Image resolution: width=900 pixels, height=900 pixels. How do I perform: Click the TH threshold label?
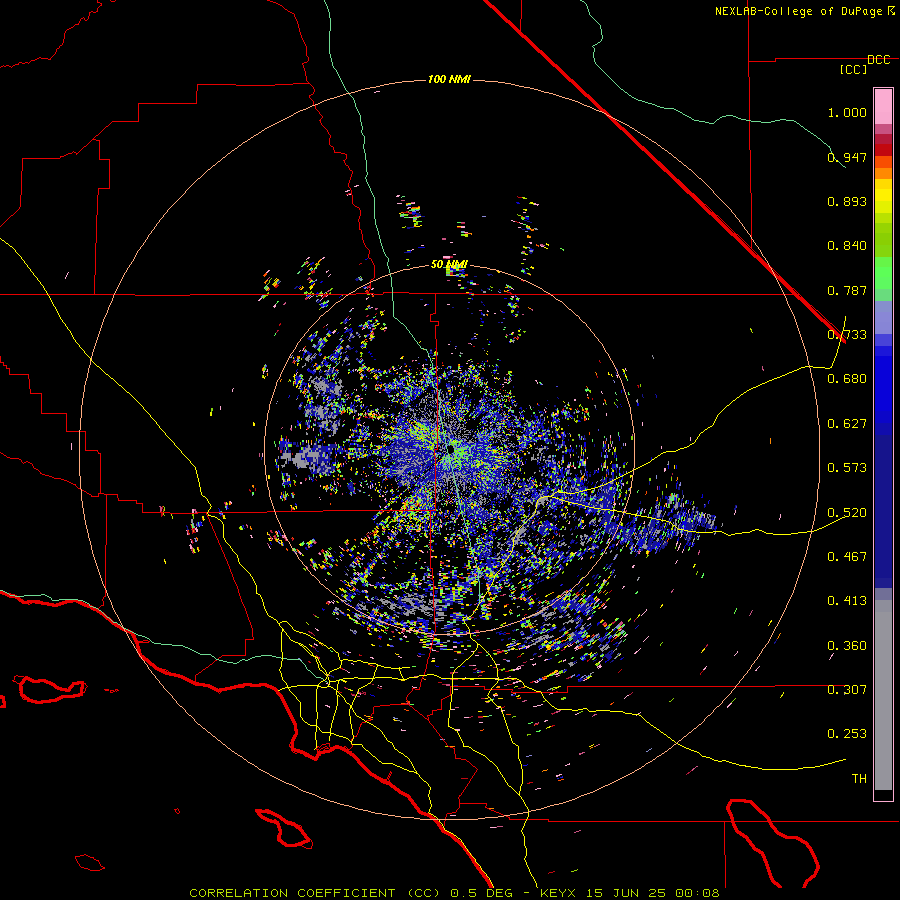tap(859, 779)
